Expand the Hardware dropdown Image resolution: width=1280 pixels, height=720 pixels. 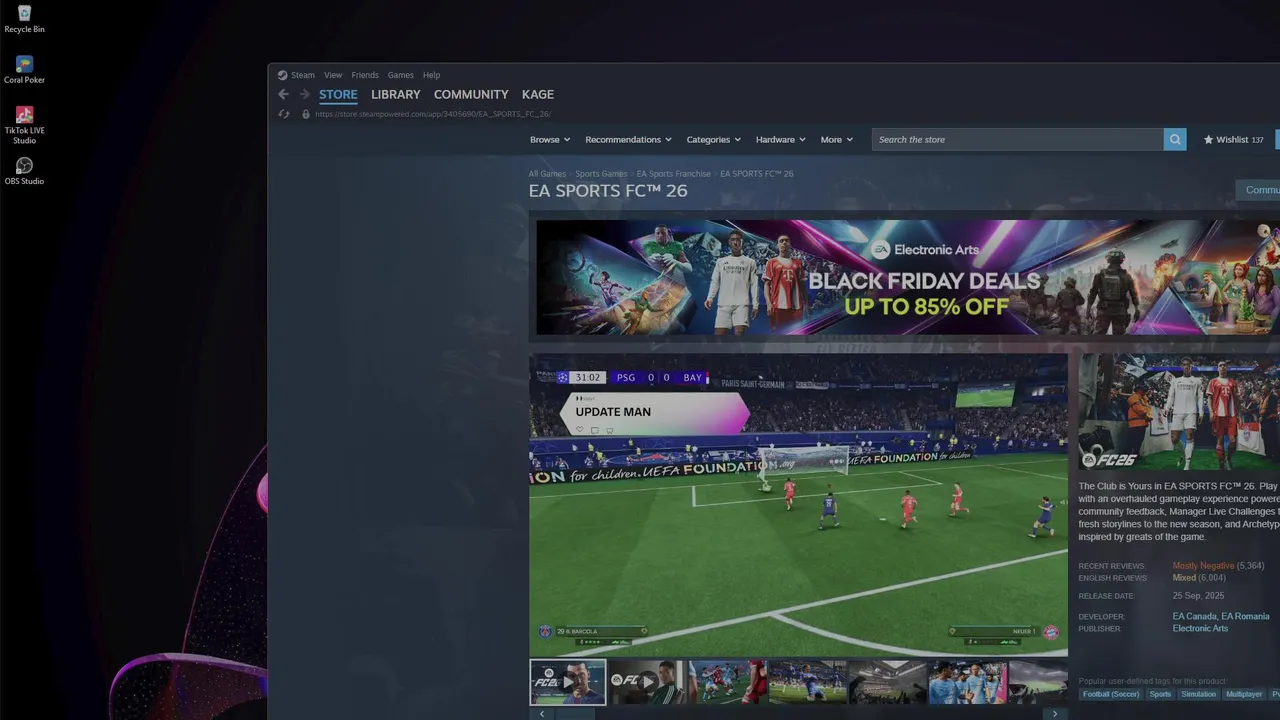(780, 140)
